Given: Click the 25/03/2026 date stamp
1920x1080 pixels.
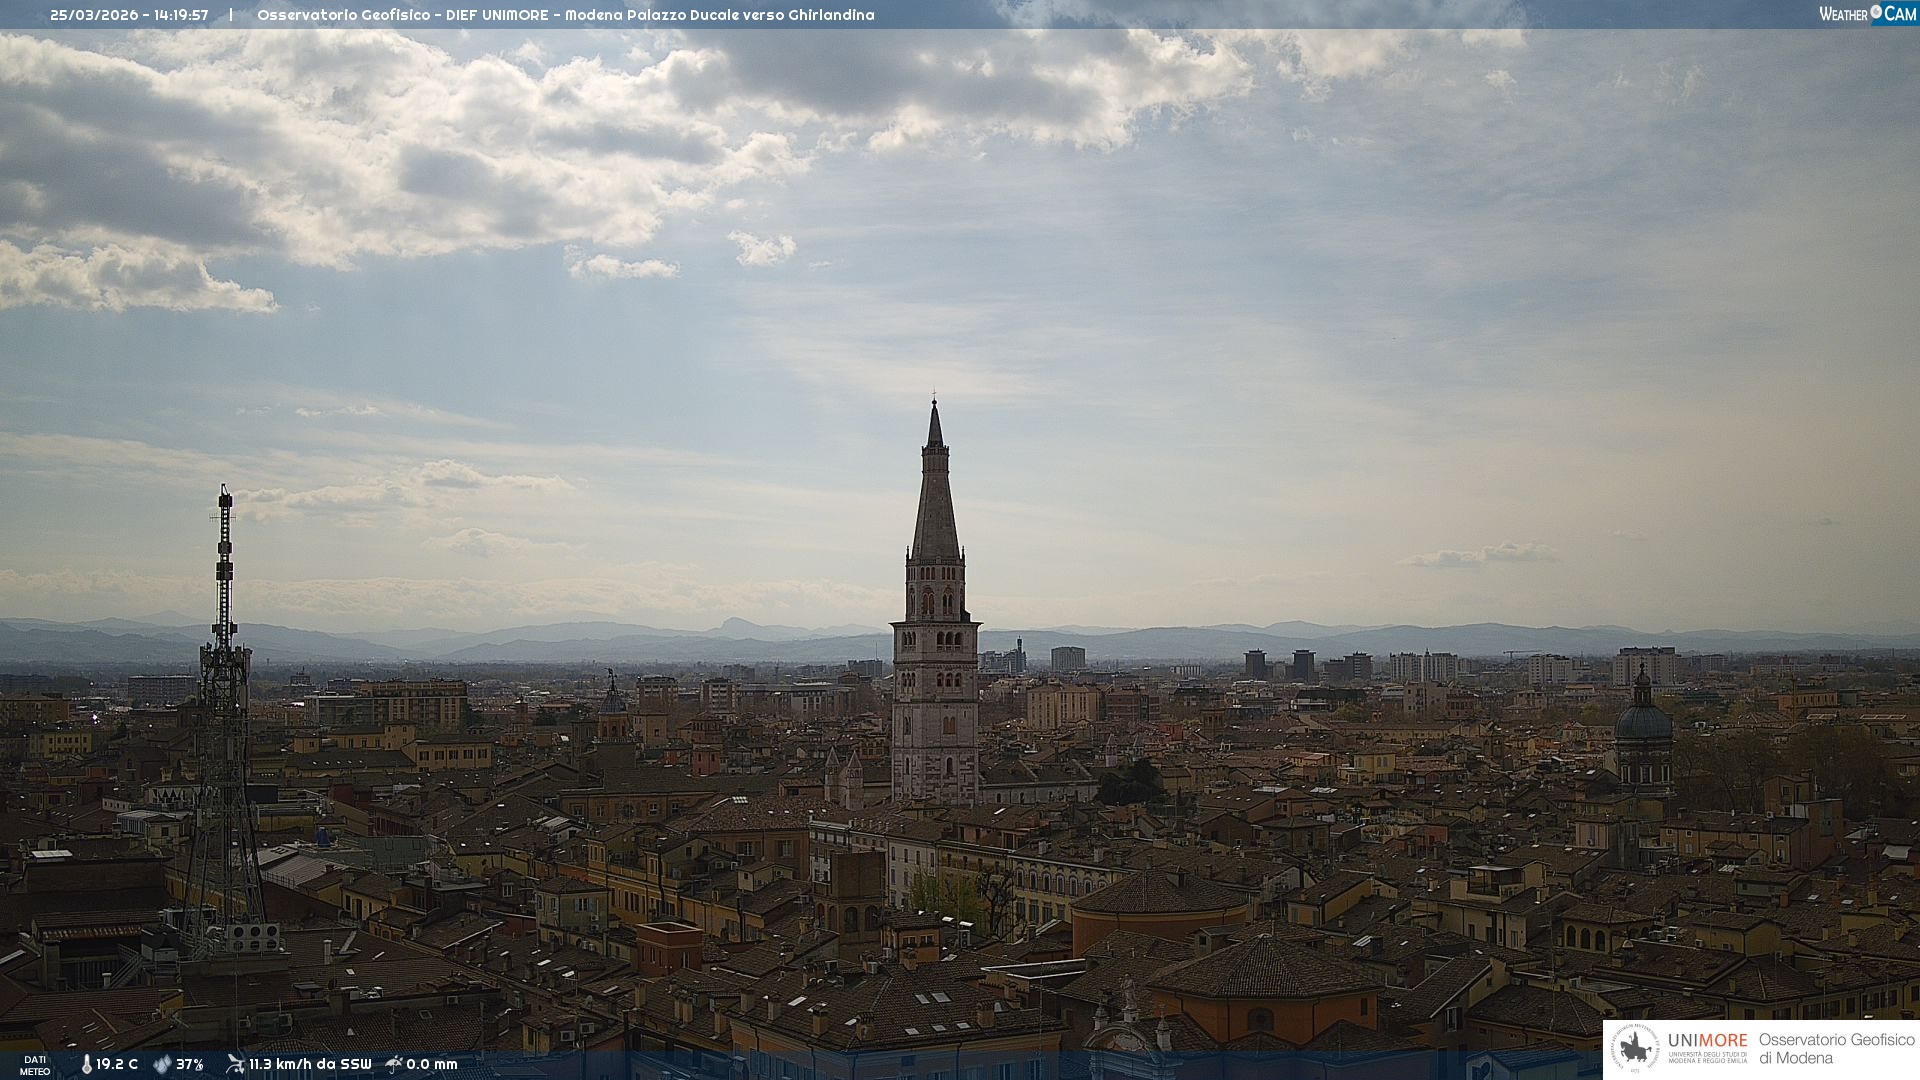Looking at the screenshot, I should [x=96, y=15].
